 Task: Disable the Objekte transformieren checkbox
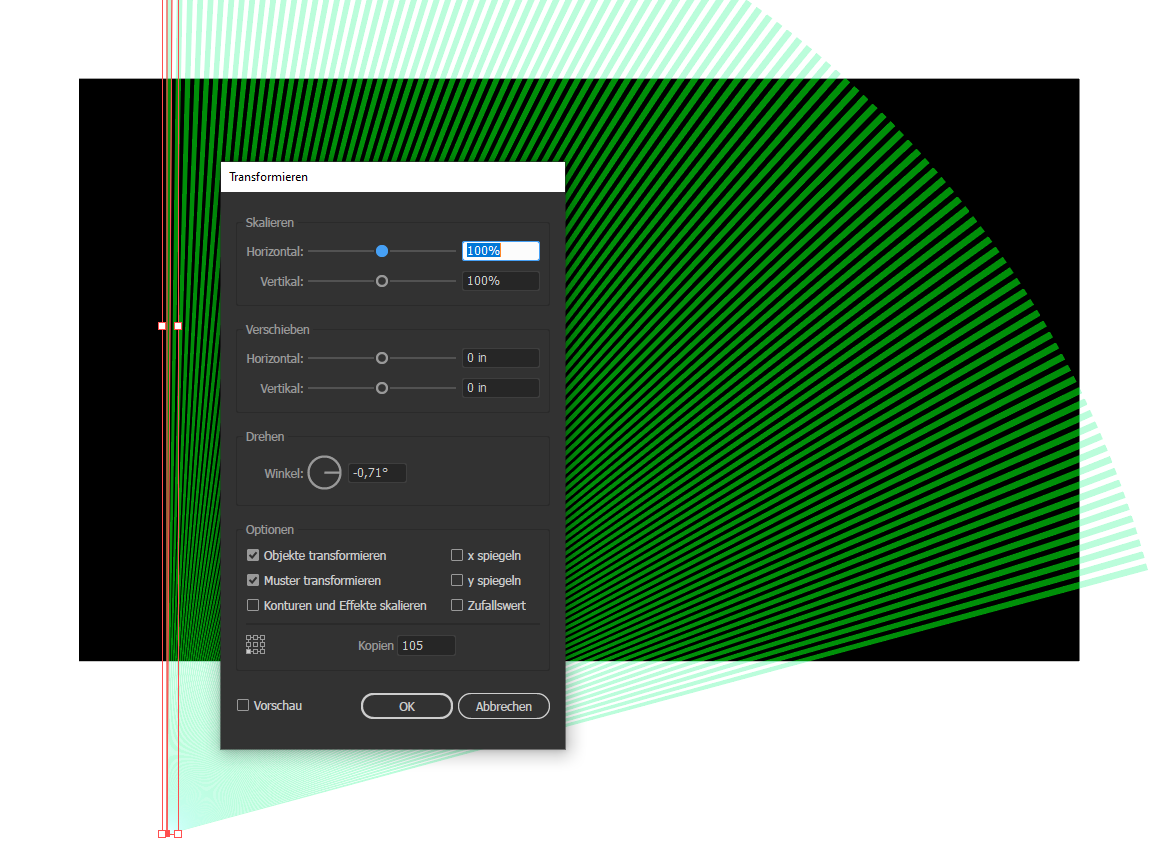point(253,555)
